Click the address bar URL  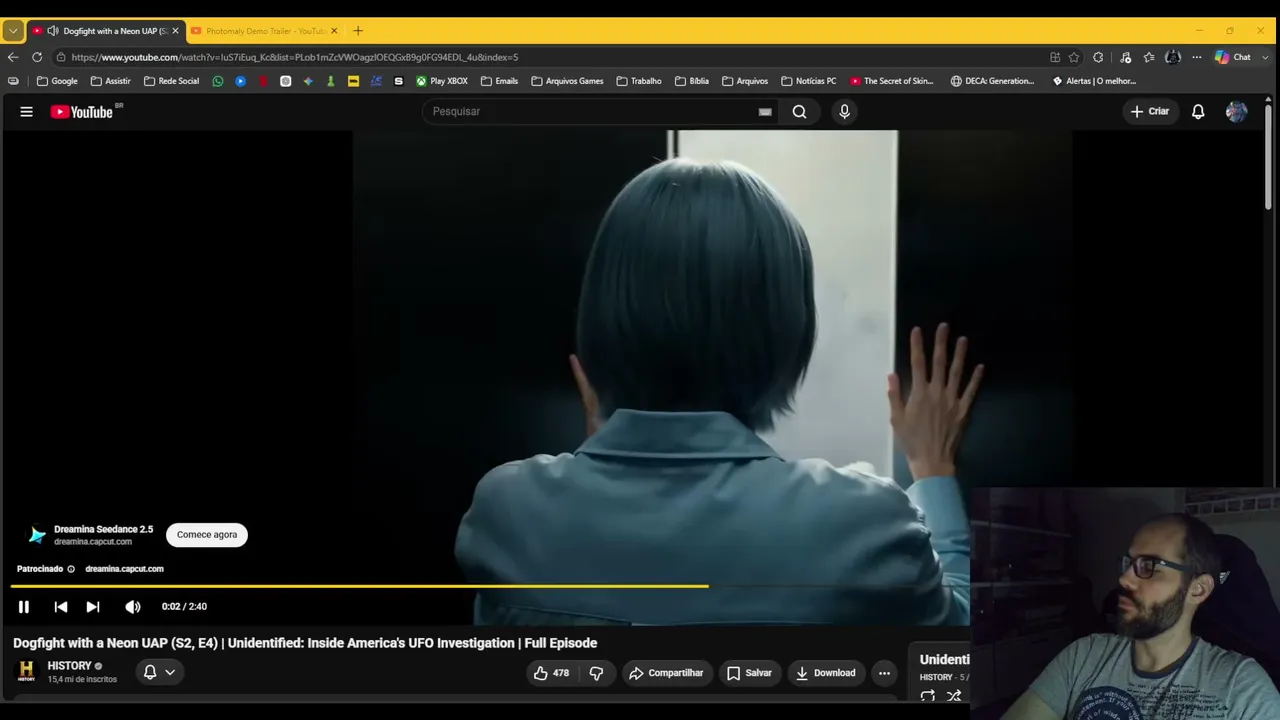[x=295, y=57]
